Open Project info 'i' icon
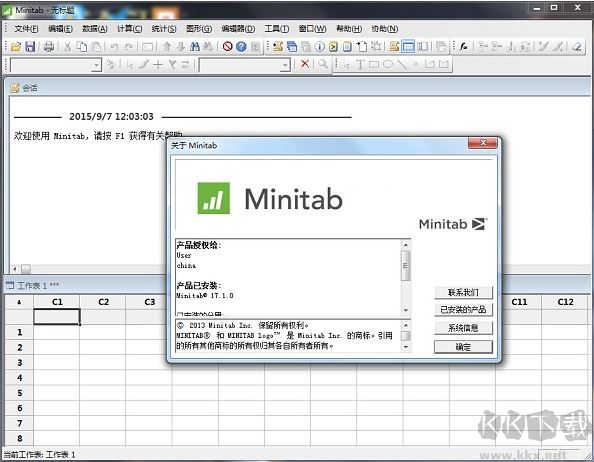Screen dimensions: 594x462 320,47
